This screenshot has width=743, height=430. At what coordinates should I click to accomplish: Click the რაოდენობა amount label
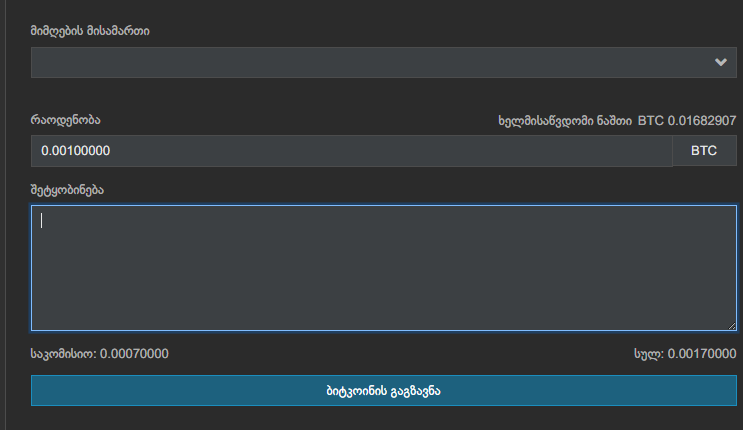click(x=66, y=120)
